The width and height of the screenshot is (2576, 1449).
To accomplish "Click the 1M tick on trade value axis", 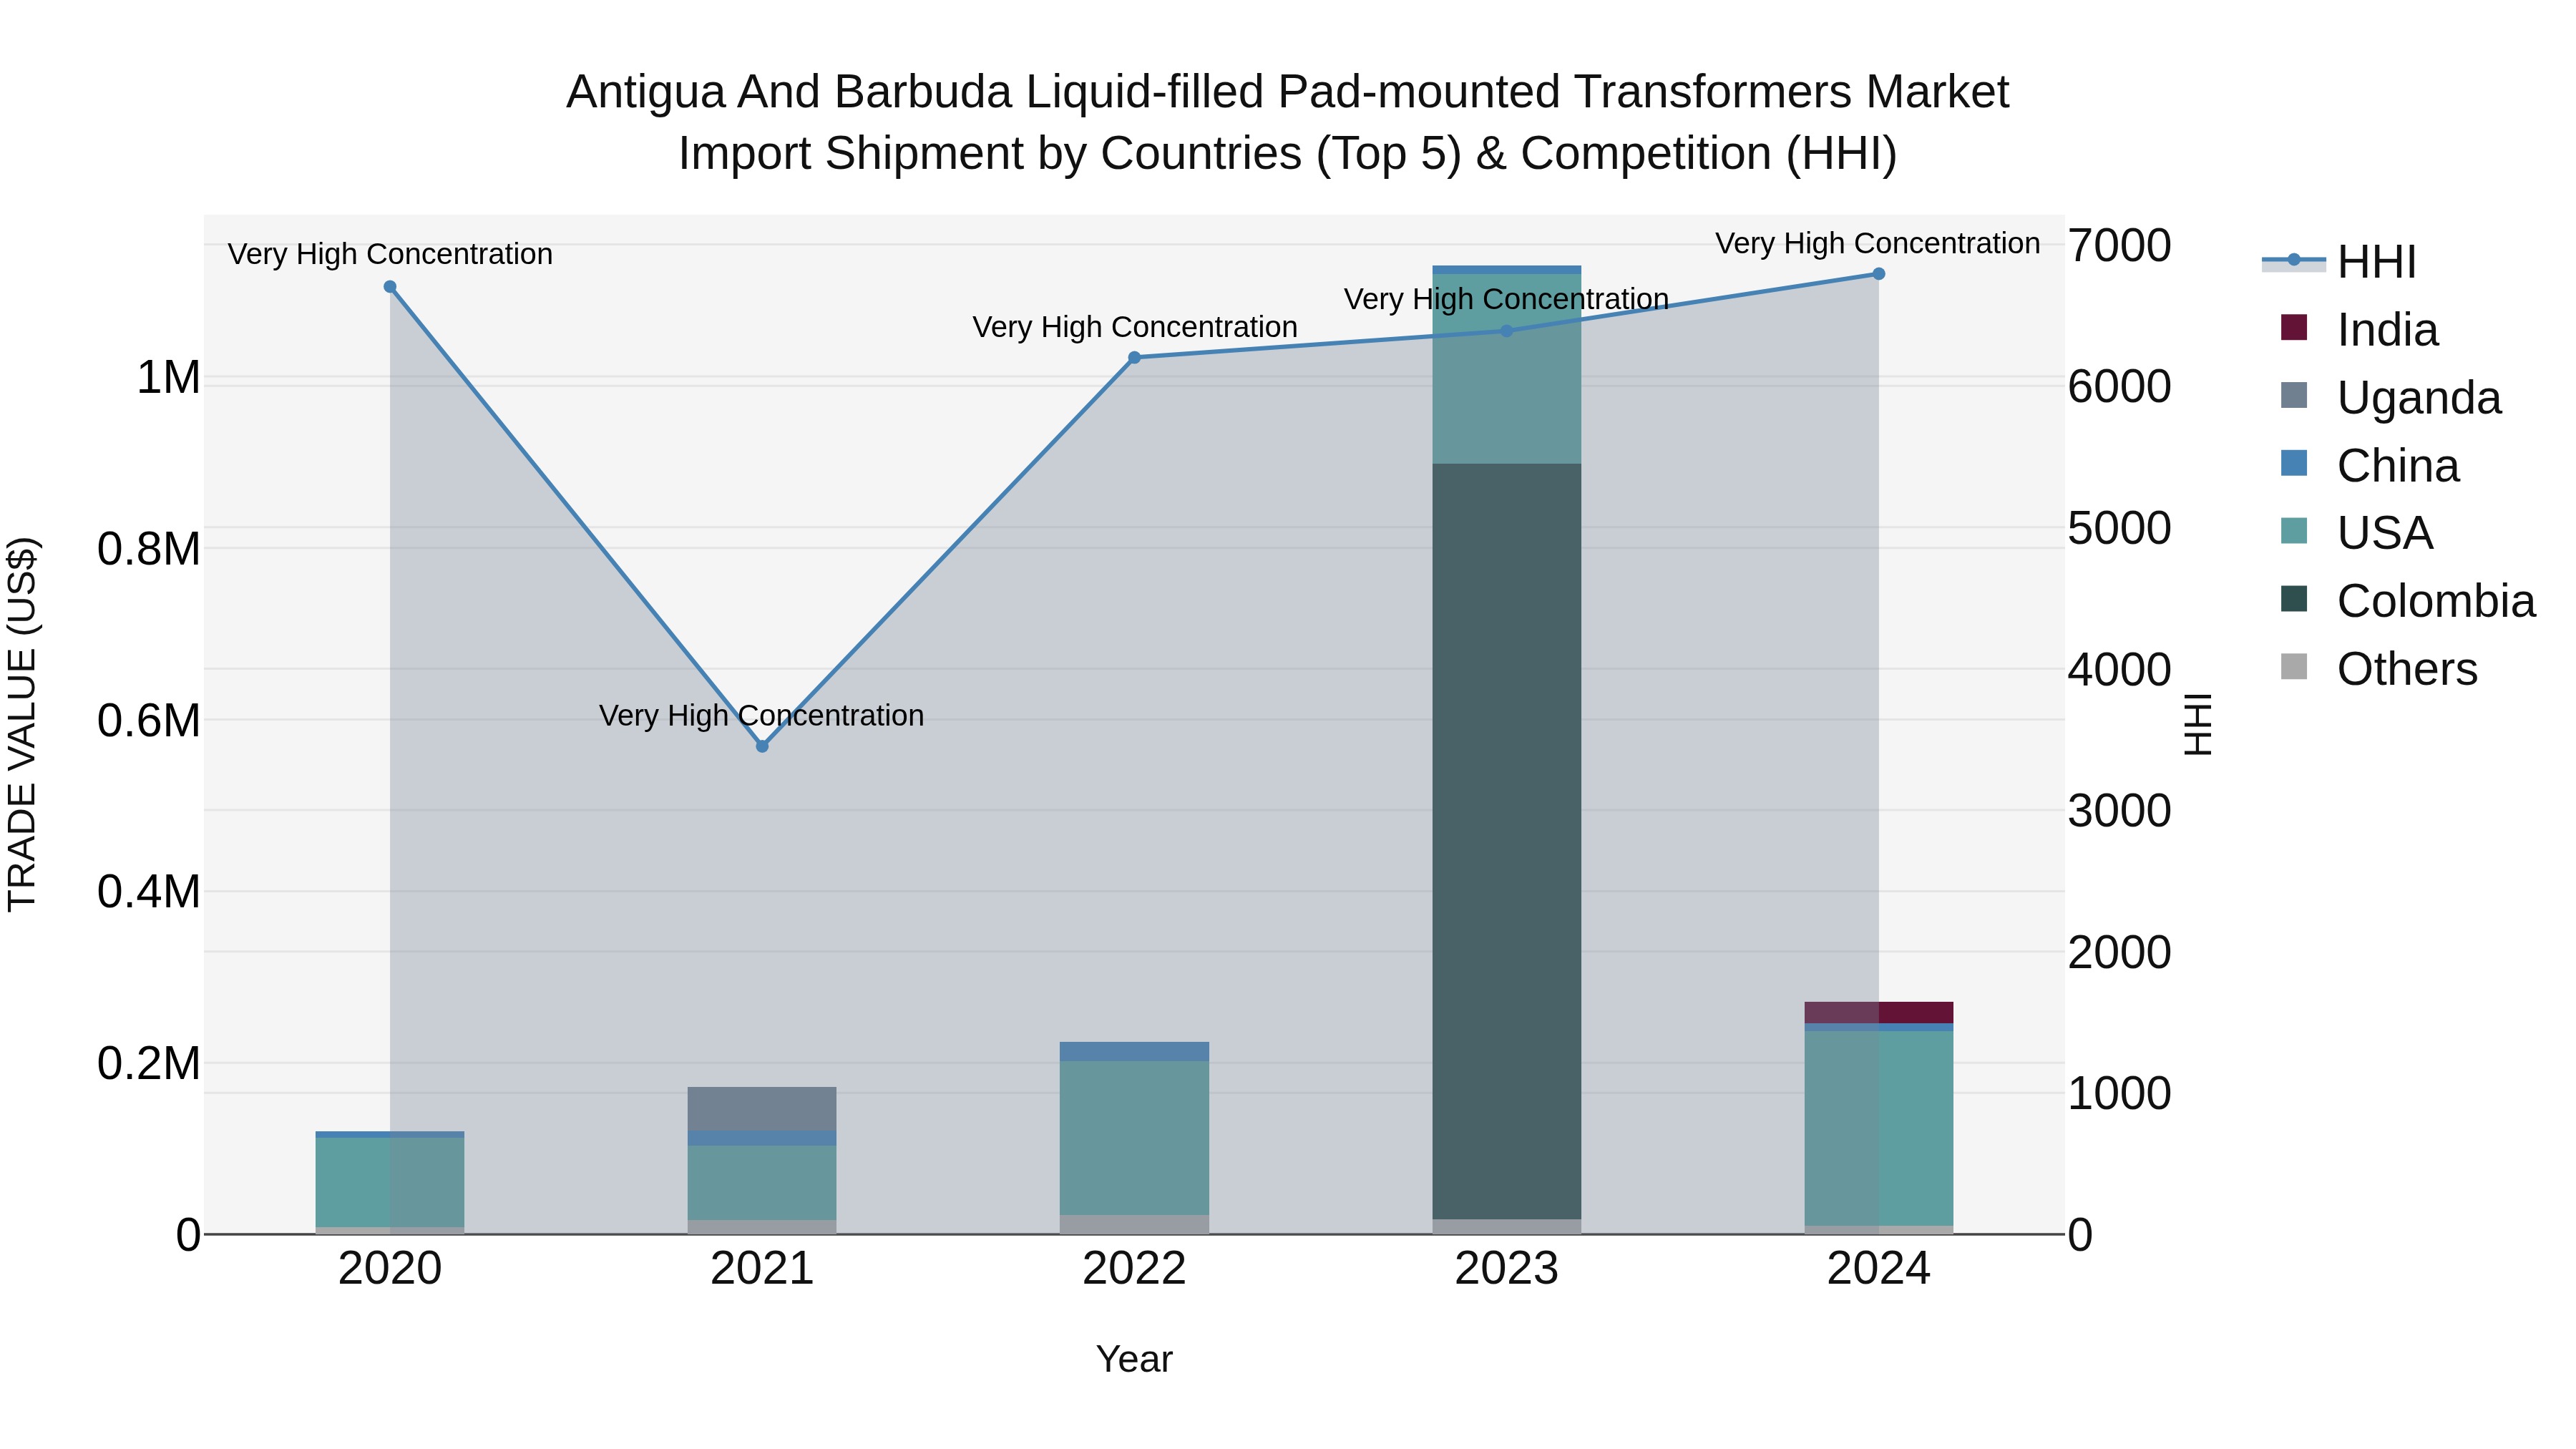I will click(168, 378).
